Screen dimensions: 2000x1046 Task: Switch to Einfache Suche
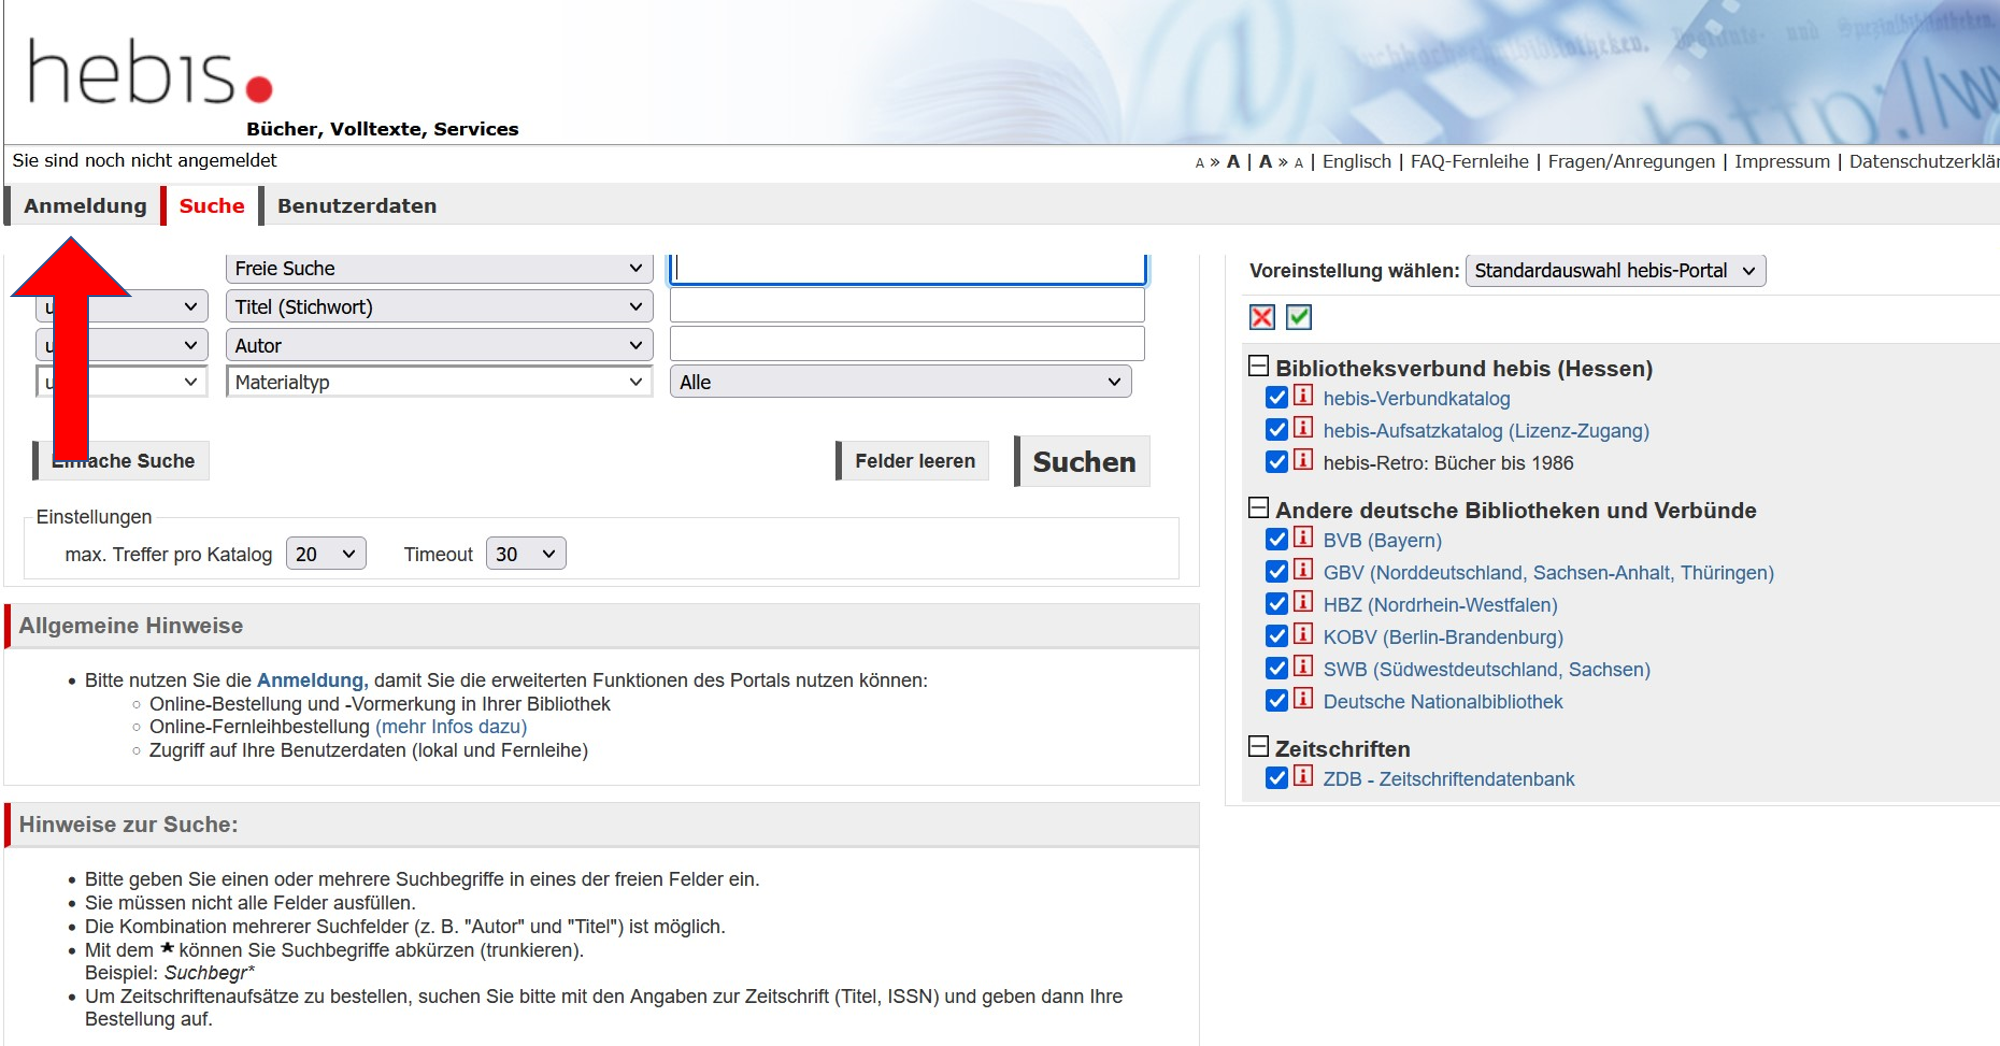(x=122, y=461)
